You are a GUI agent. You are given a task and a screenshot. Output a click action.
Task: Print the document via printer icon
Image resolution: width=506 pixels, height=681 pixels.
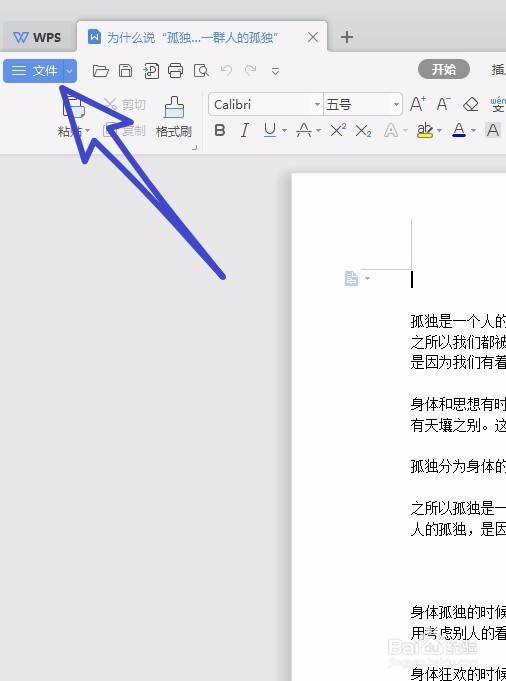[175, 70]
